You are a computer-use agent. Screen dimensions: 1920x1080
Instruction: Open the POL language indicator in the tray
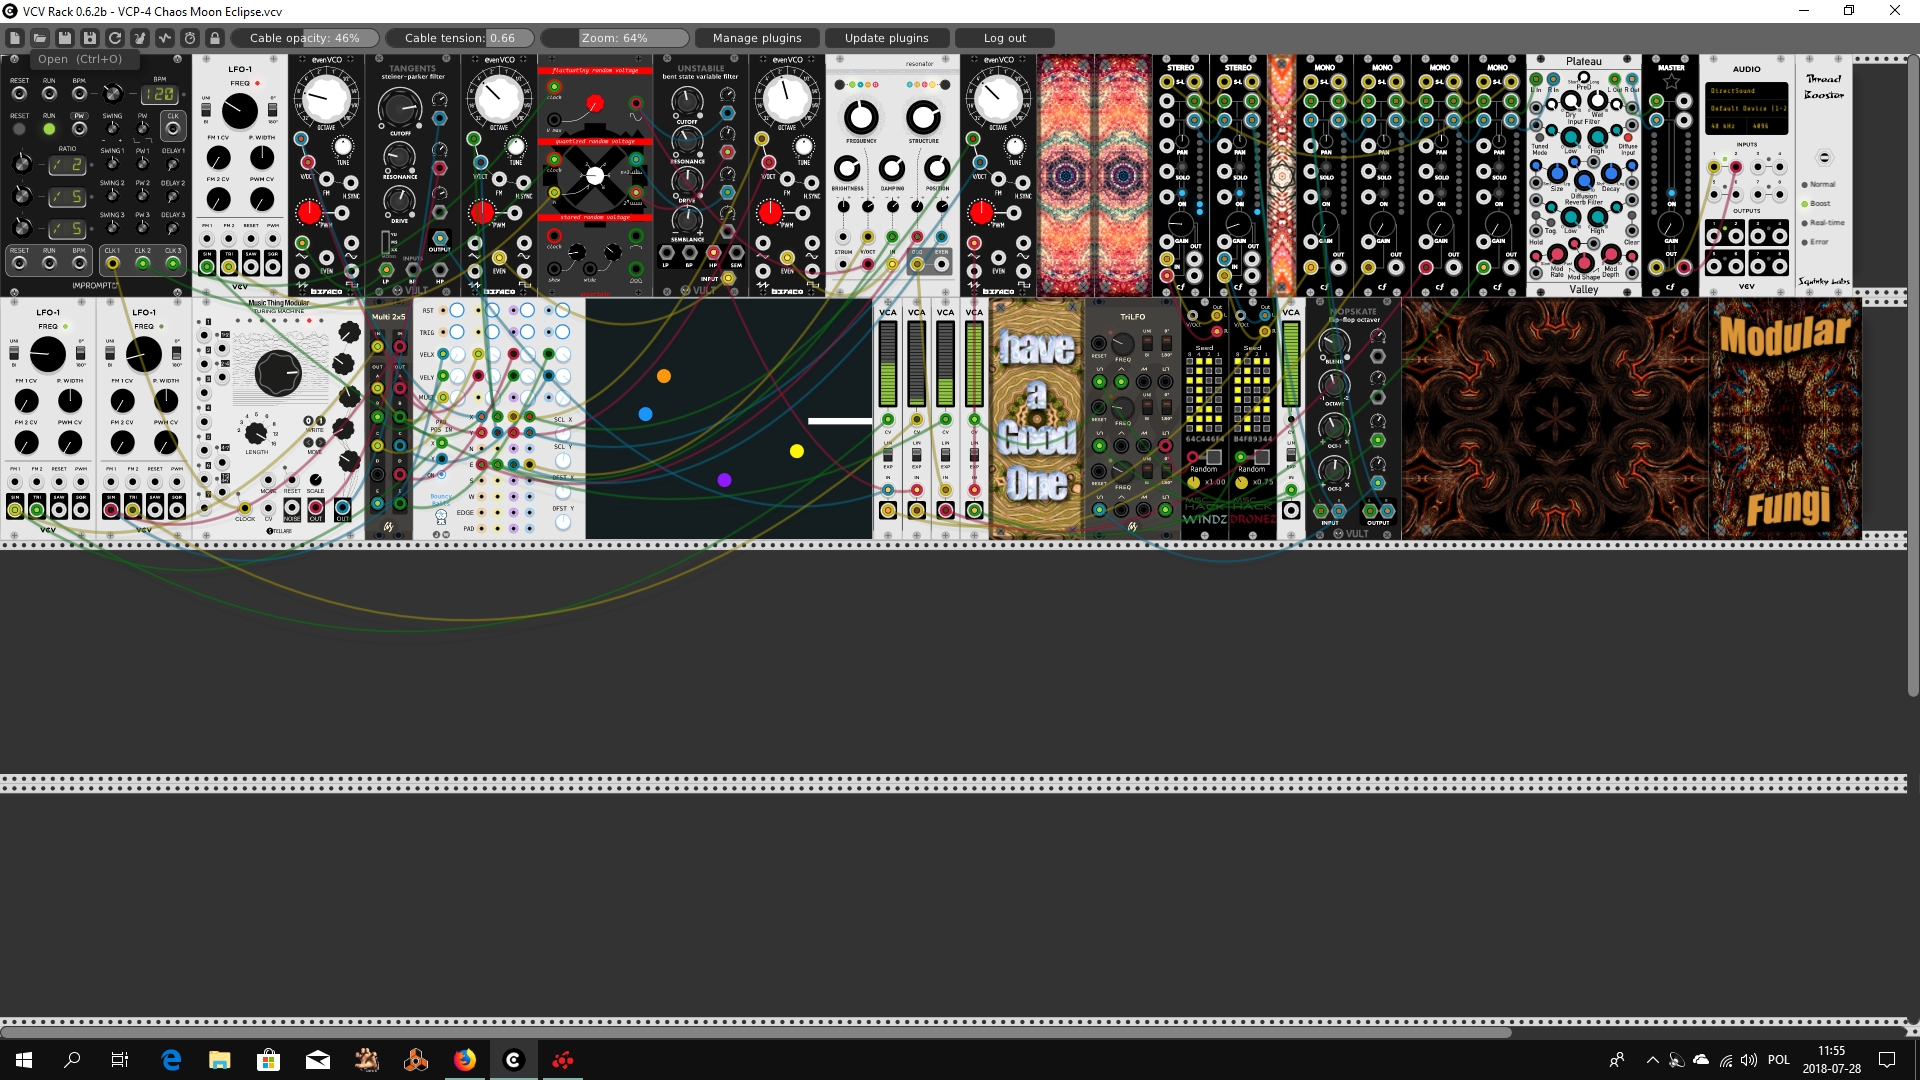1779,1060
